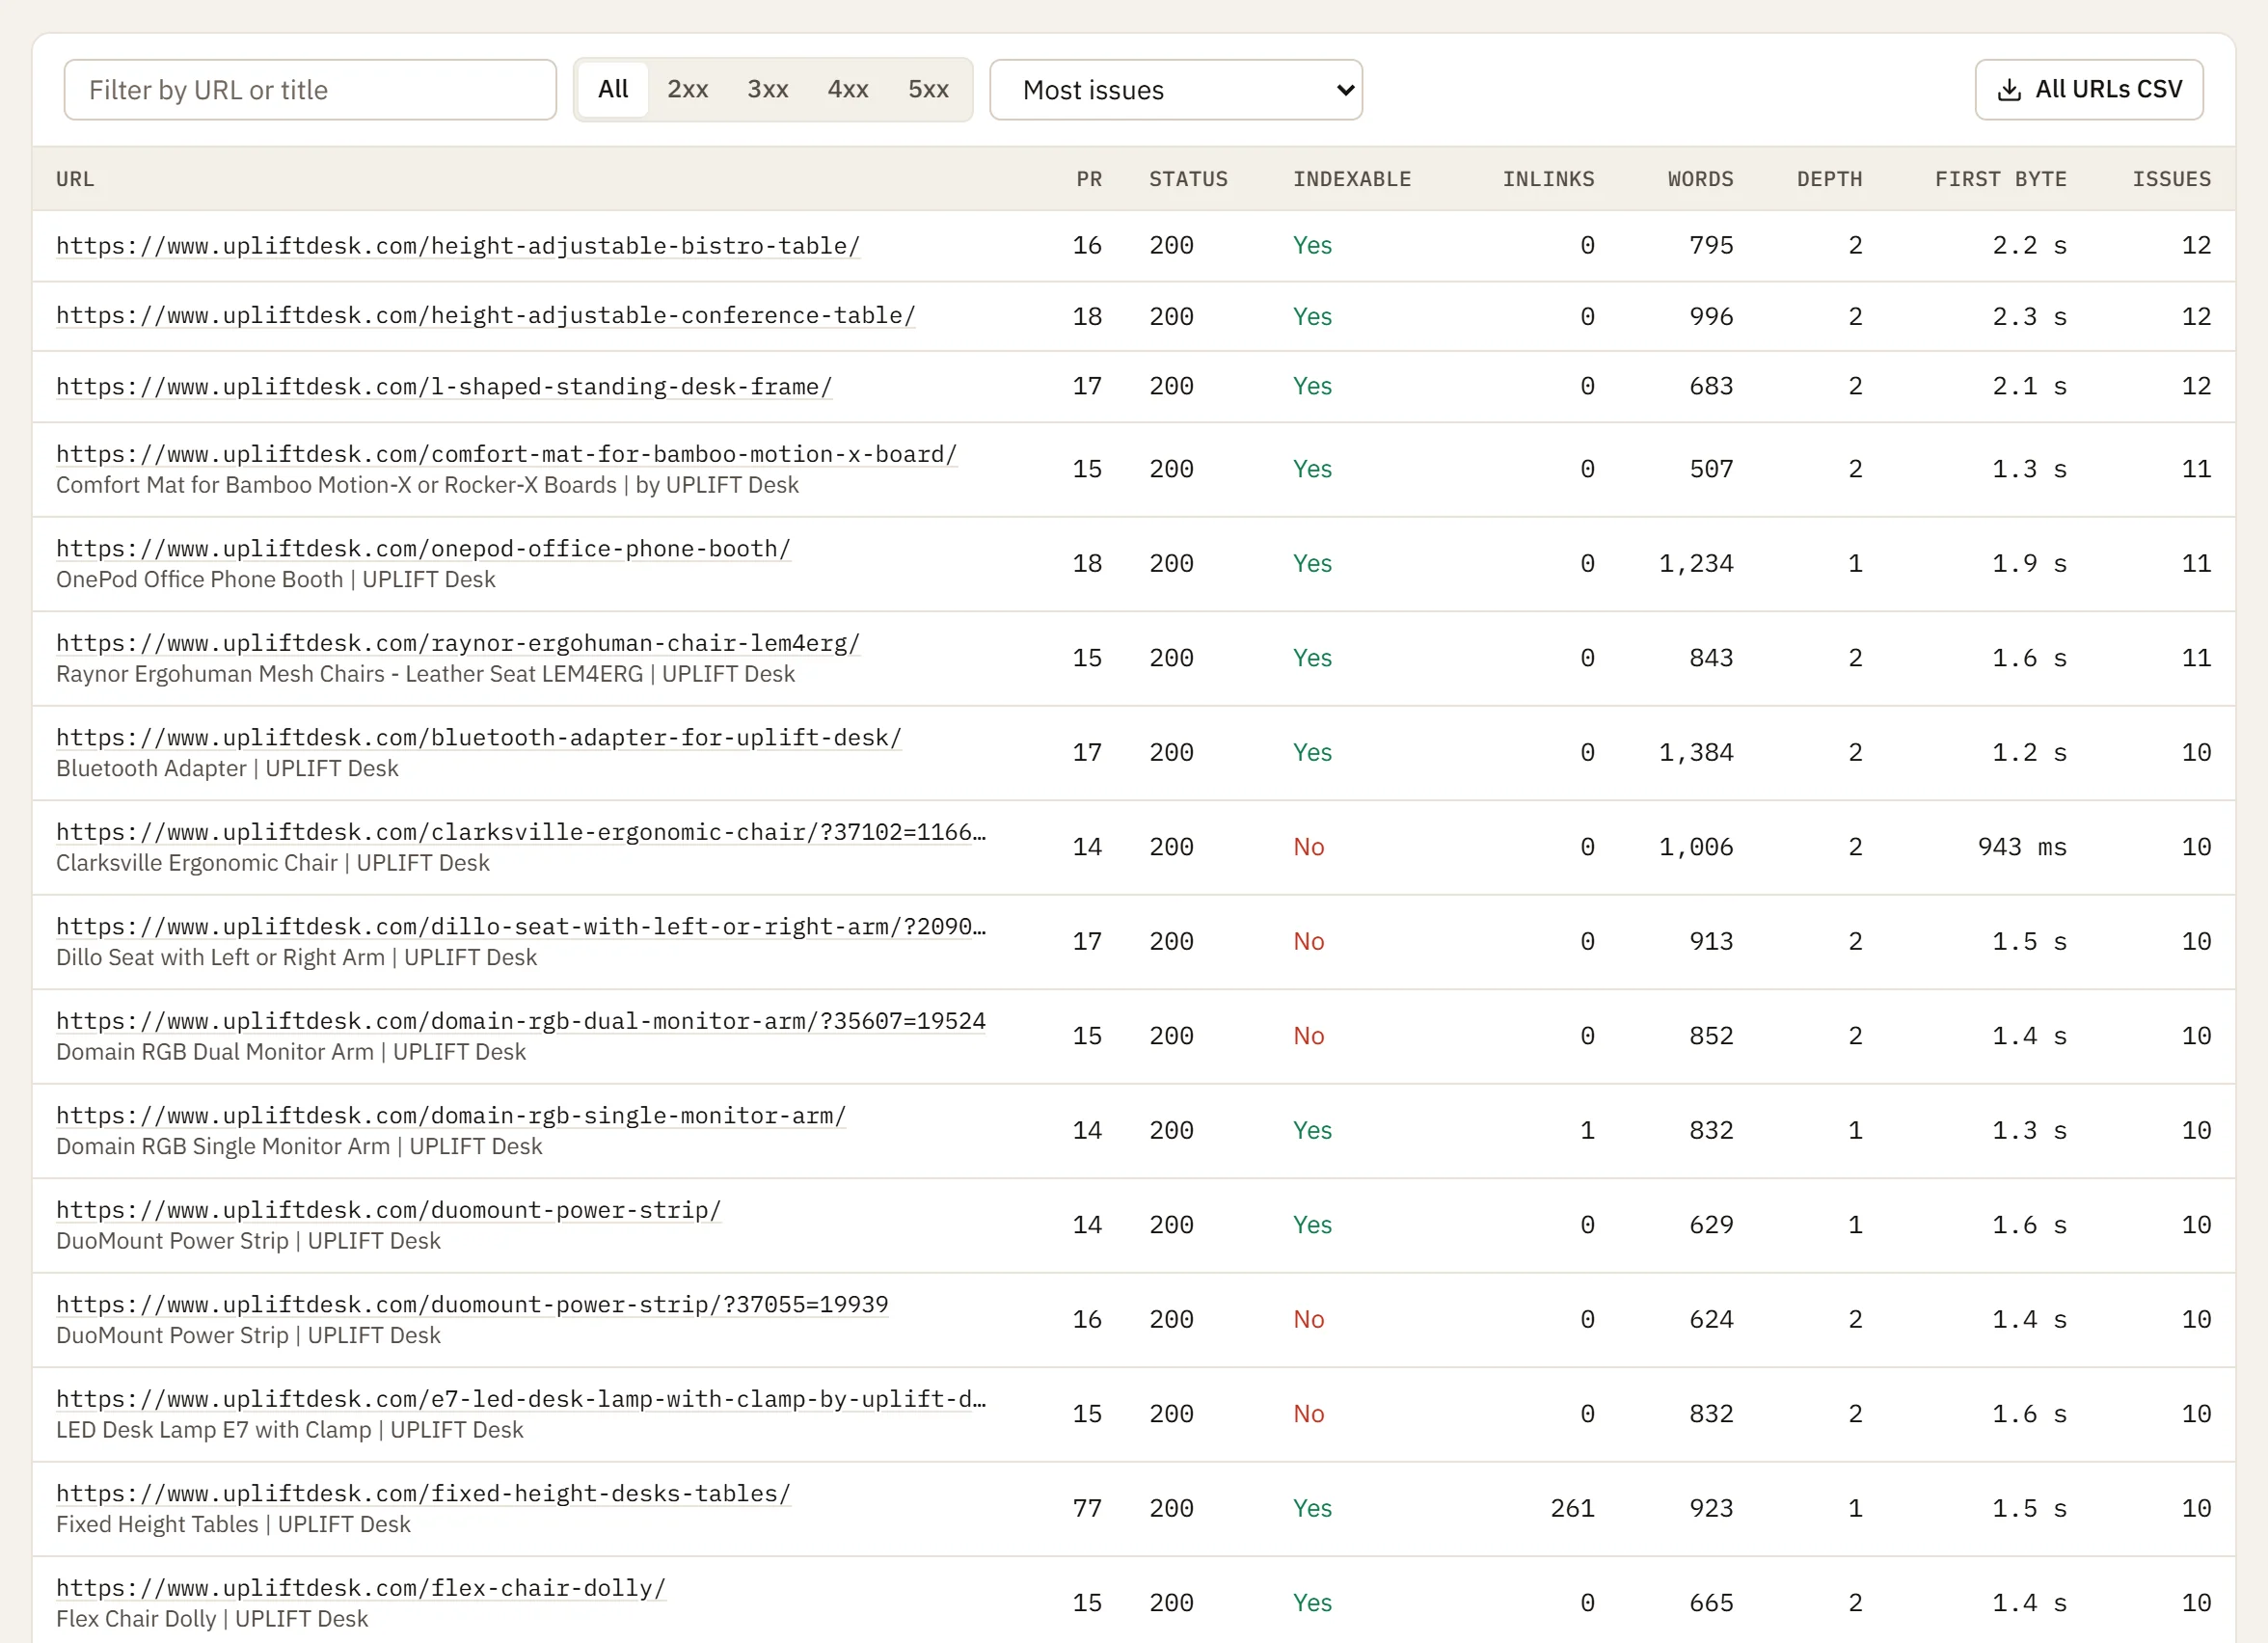Click the download icon in All URLs CSV button
The height and width of the screenshot is (1643, 2268).
2008,90
